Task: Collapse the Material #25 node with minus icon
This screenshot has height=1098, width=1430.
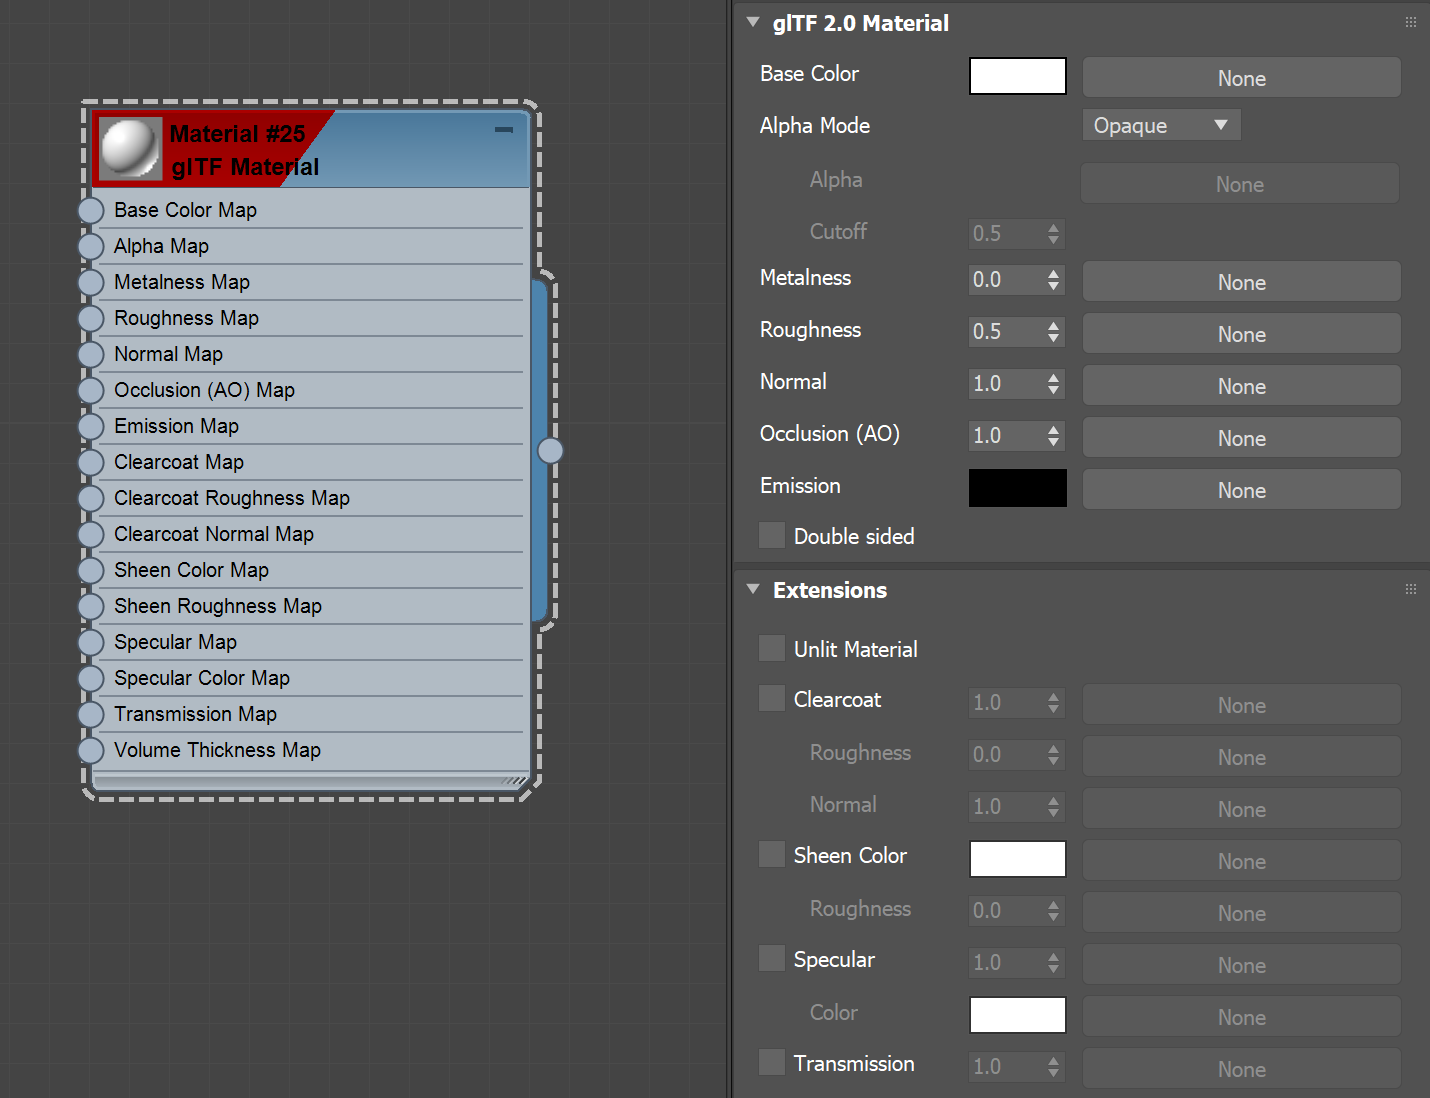Action: (504, 130)
